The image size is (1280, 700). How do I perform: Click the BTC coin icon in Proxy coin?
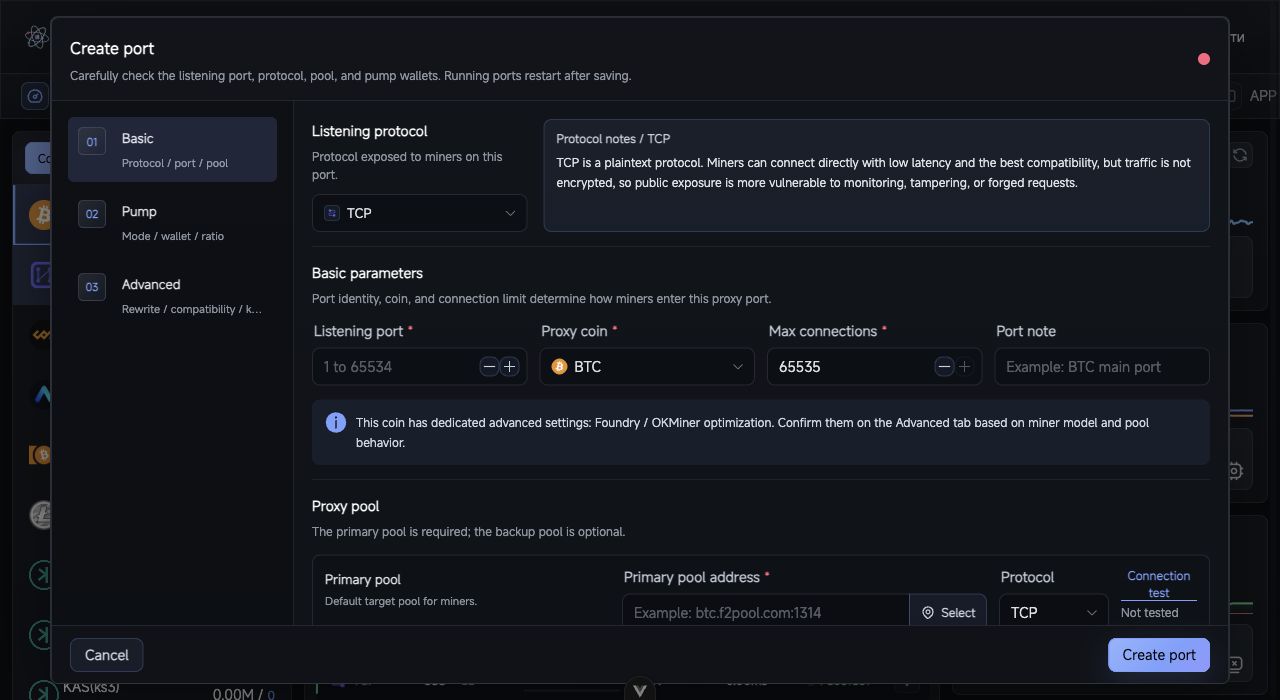tap(559, 367)
